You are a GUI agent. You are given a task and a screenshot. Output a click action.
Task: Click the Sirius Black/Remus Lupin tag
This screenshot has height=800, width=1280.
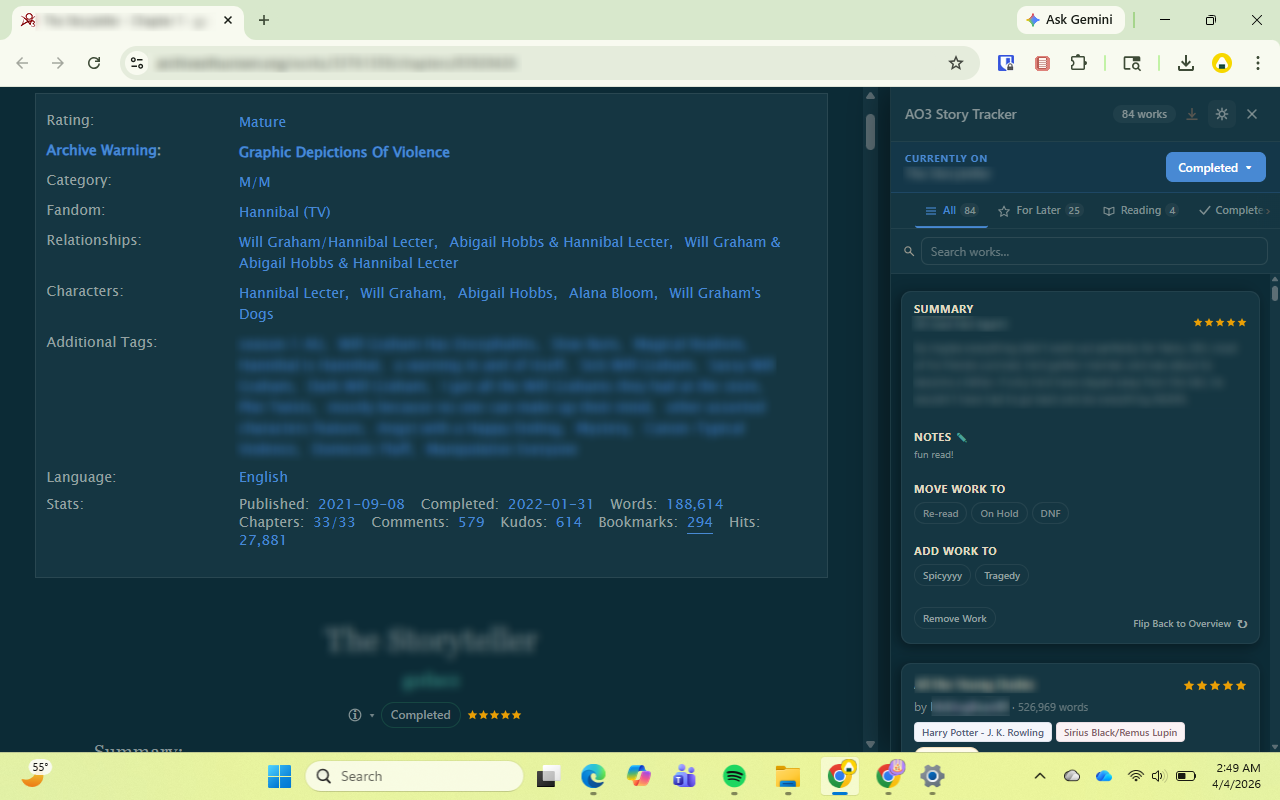pyautogui.click(x=1120, y=733)
